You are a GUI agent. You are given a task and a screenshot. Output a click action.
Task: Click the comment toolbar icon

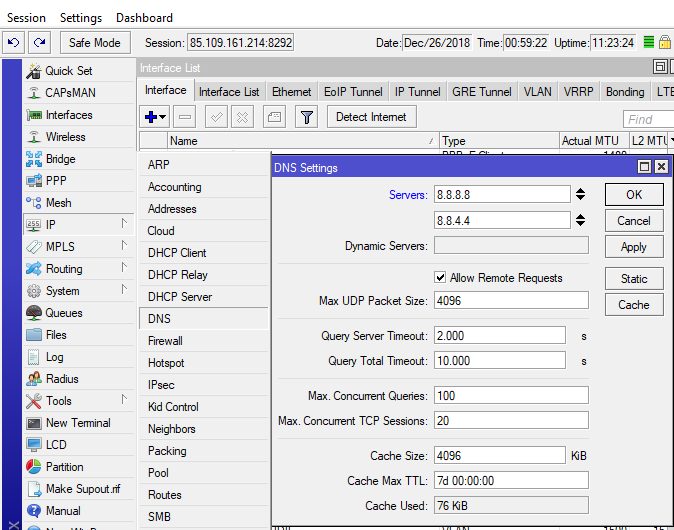pos(274,117)
